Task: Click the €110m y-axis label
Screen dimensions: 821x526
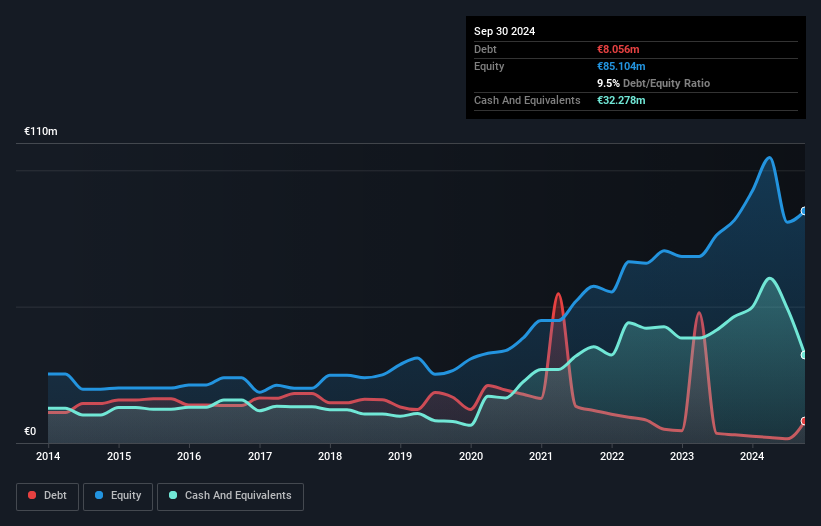Action: pyautogui.click(x=42, y=132)
